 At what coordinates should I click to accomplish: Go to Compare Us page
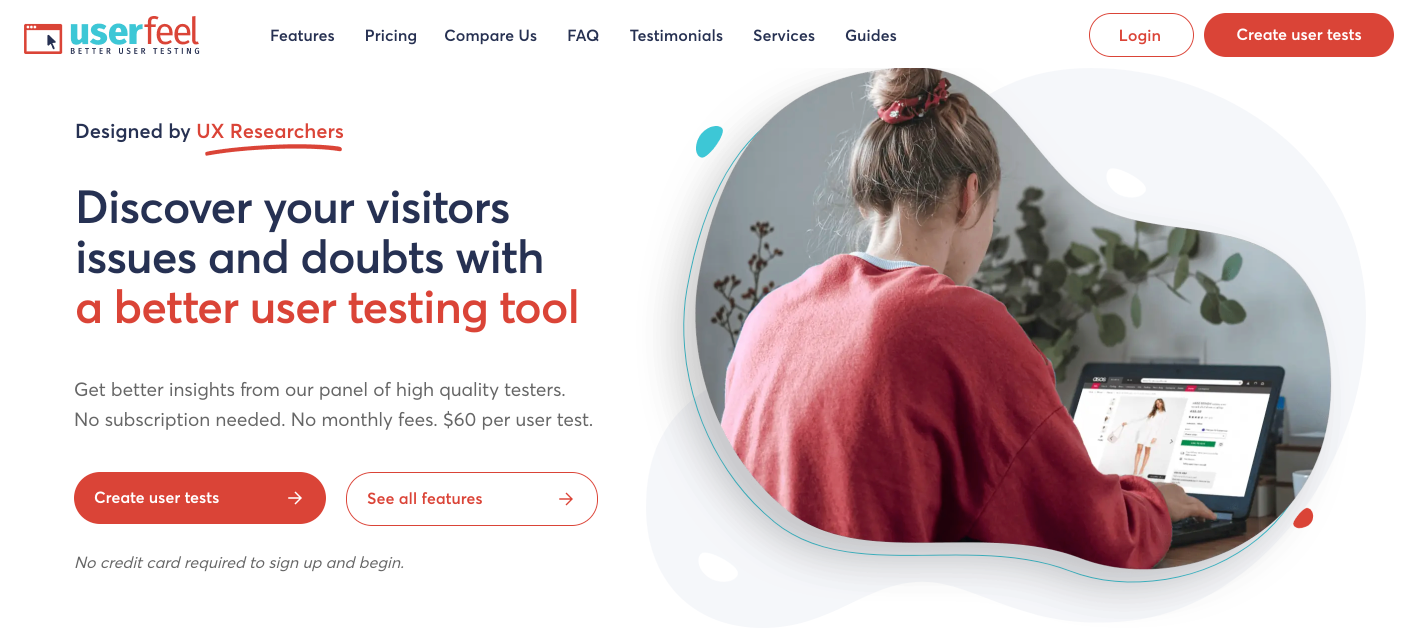pos(491,36)
